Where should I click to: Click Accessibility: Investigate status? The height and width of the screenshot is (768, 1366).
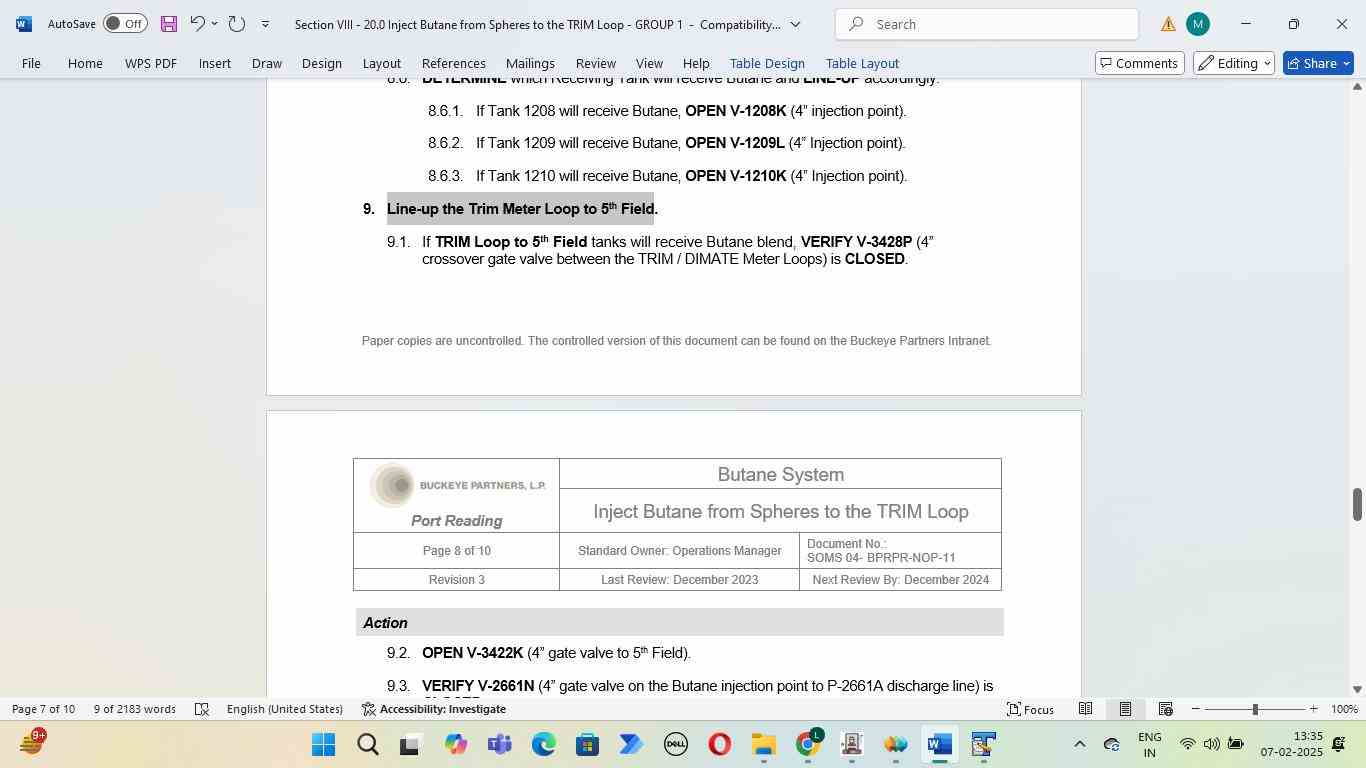pos(434,709)
